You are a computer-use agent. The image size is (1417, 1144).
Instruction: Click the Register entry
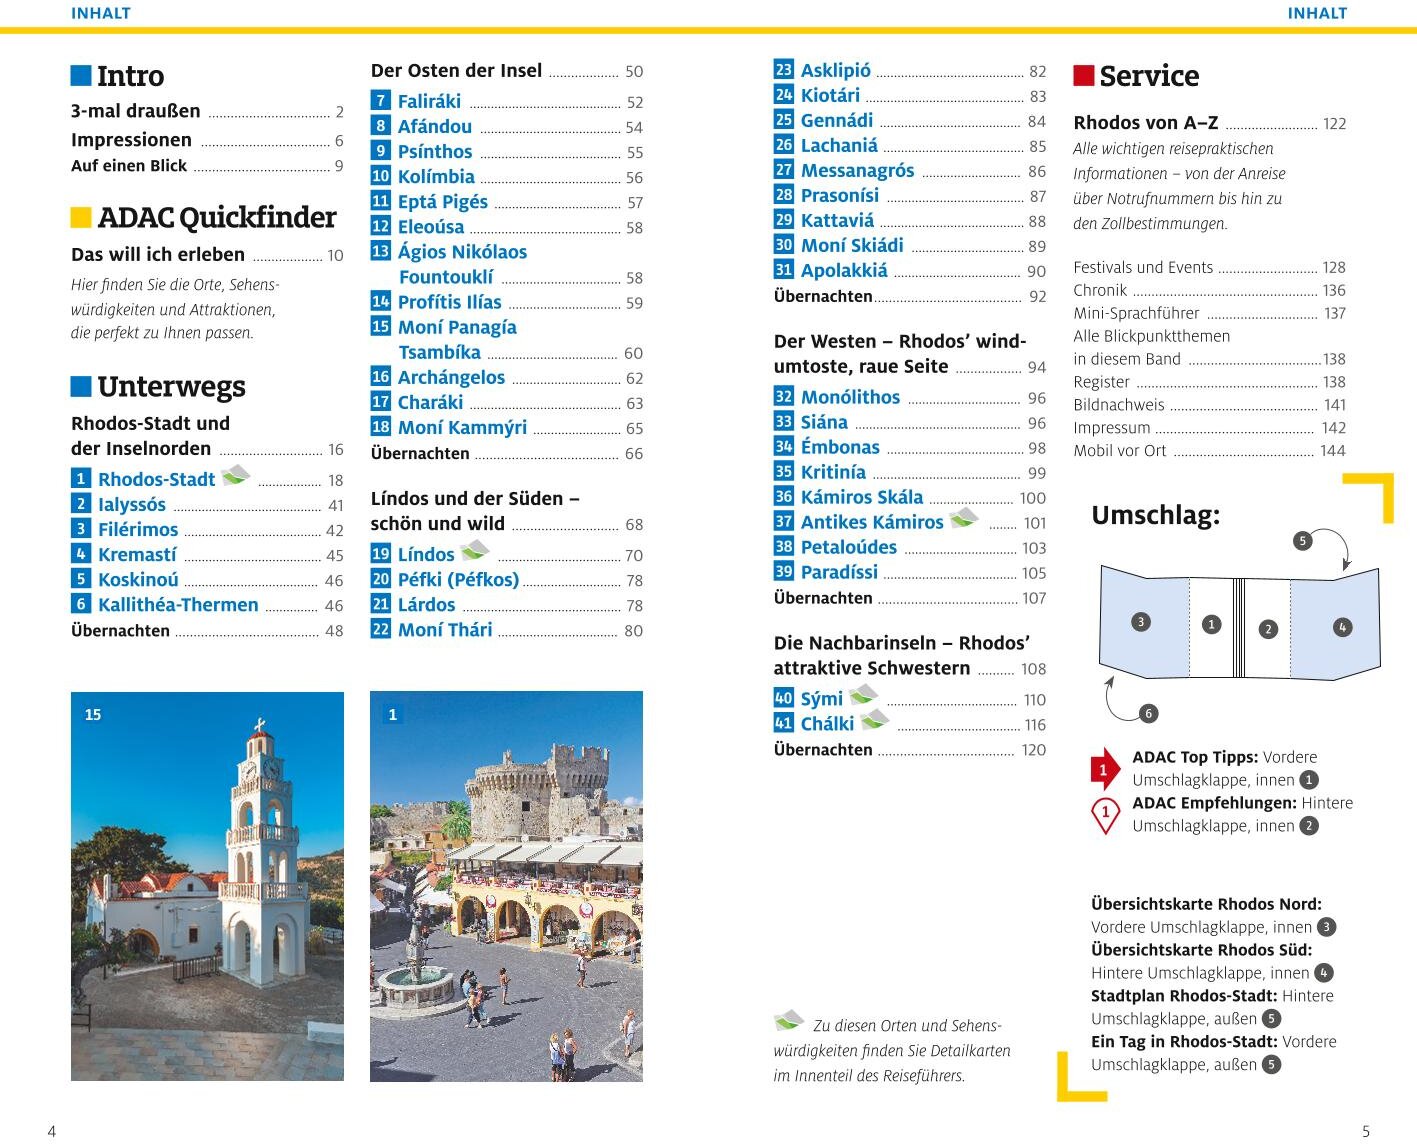(1210, 382)
